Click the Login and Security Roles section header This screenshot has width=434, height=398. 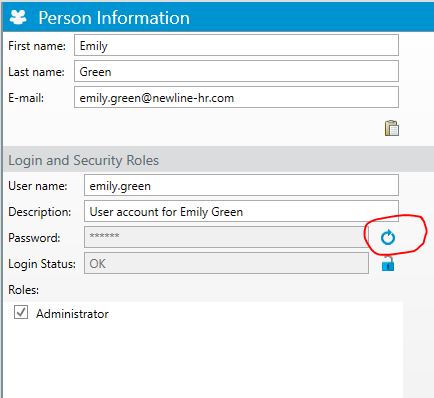point(218,159)
